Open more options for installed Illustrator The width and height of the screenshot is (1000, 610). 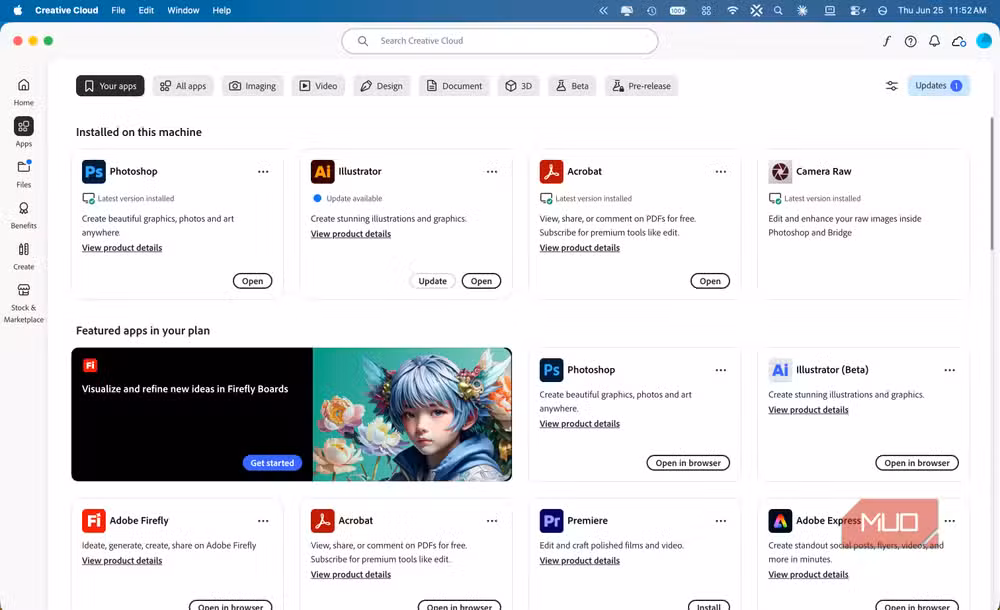pos(492,172)
